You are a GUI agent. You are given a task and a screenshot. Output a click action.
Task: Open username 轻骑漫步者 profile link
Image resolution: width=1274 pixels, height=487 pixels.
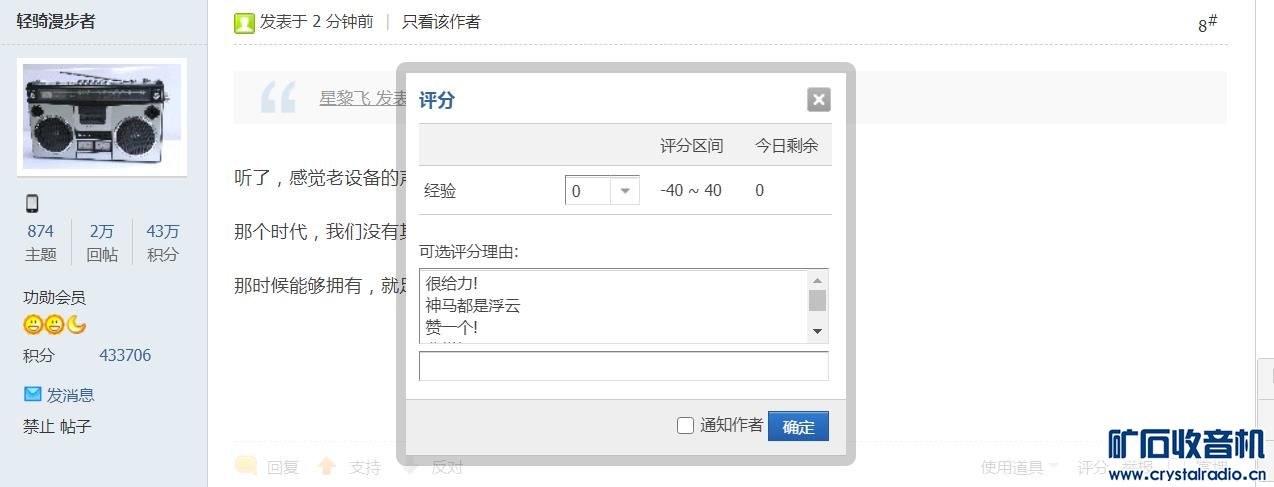click(57, 21)
